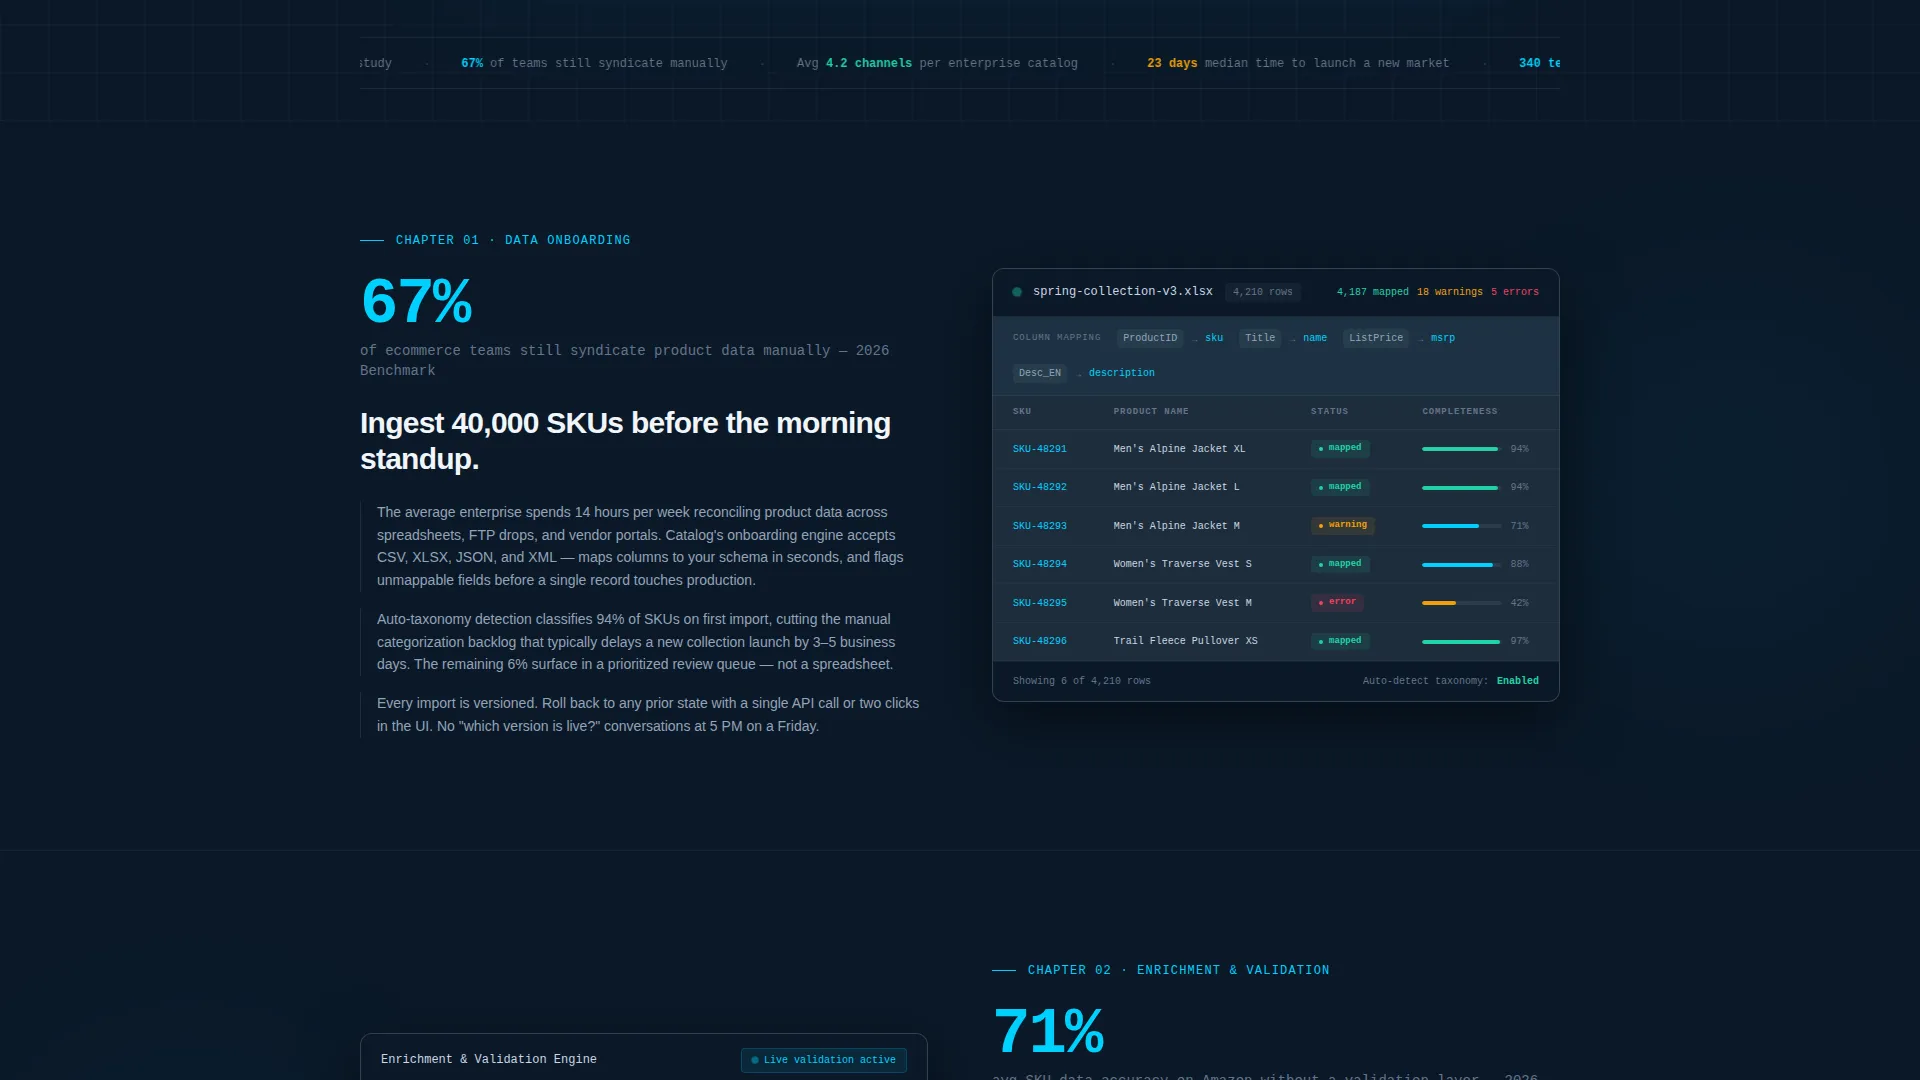Click completeness bar for Women's Traverse Vest M
This screenshot has height=1080, width=1920.
coord(1461,603)
